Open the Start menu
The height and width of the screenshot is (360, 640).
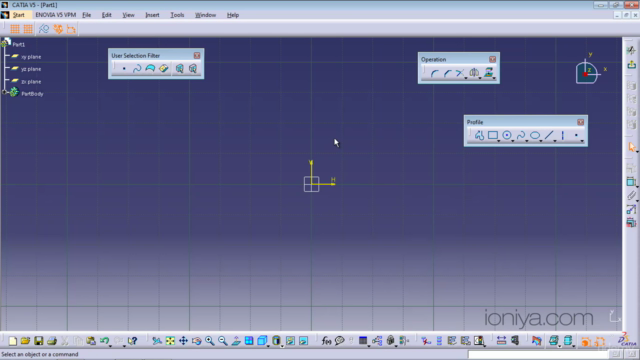[x=18, y=15]
